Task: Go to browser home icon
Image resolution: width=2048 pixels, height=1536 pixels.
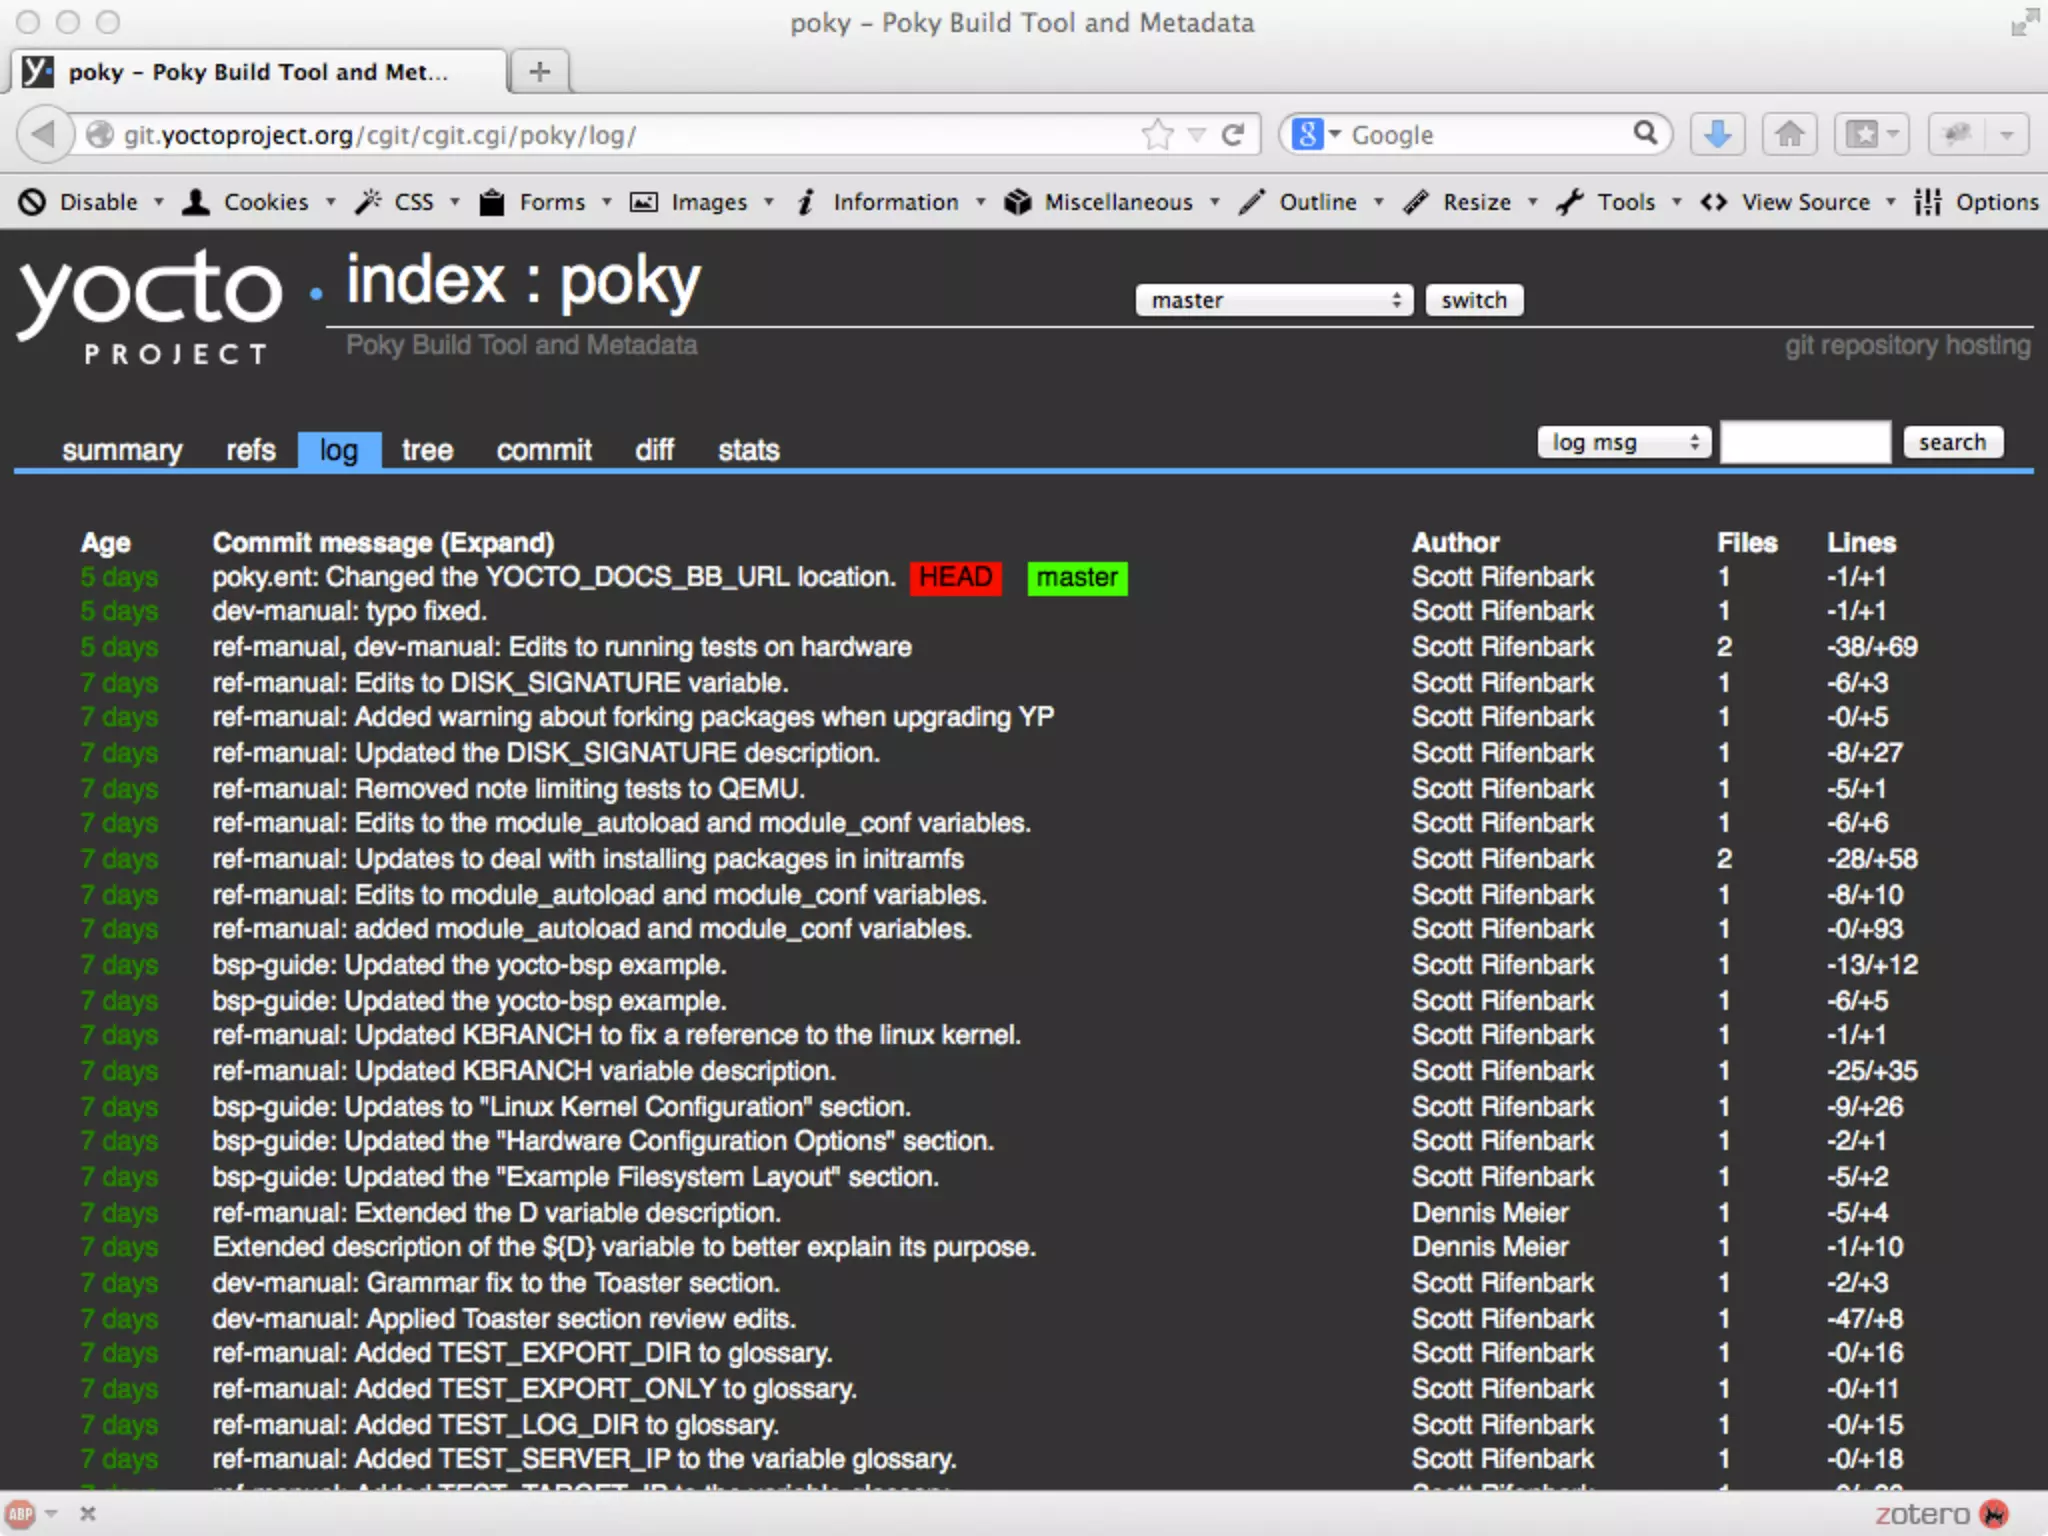Action: [x=1789, y=134]
